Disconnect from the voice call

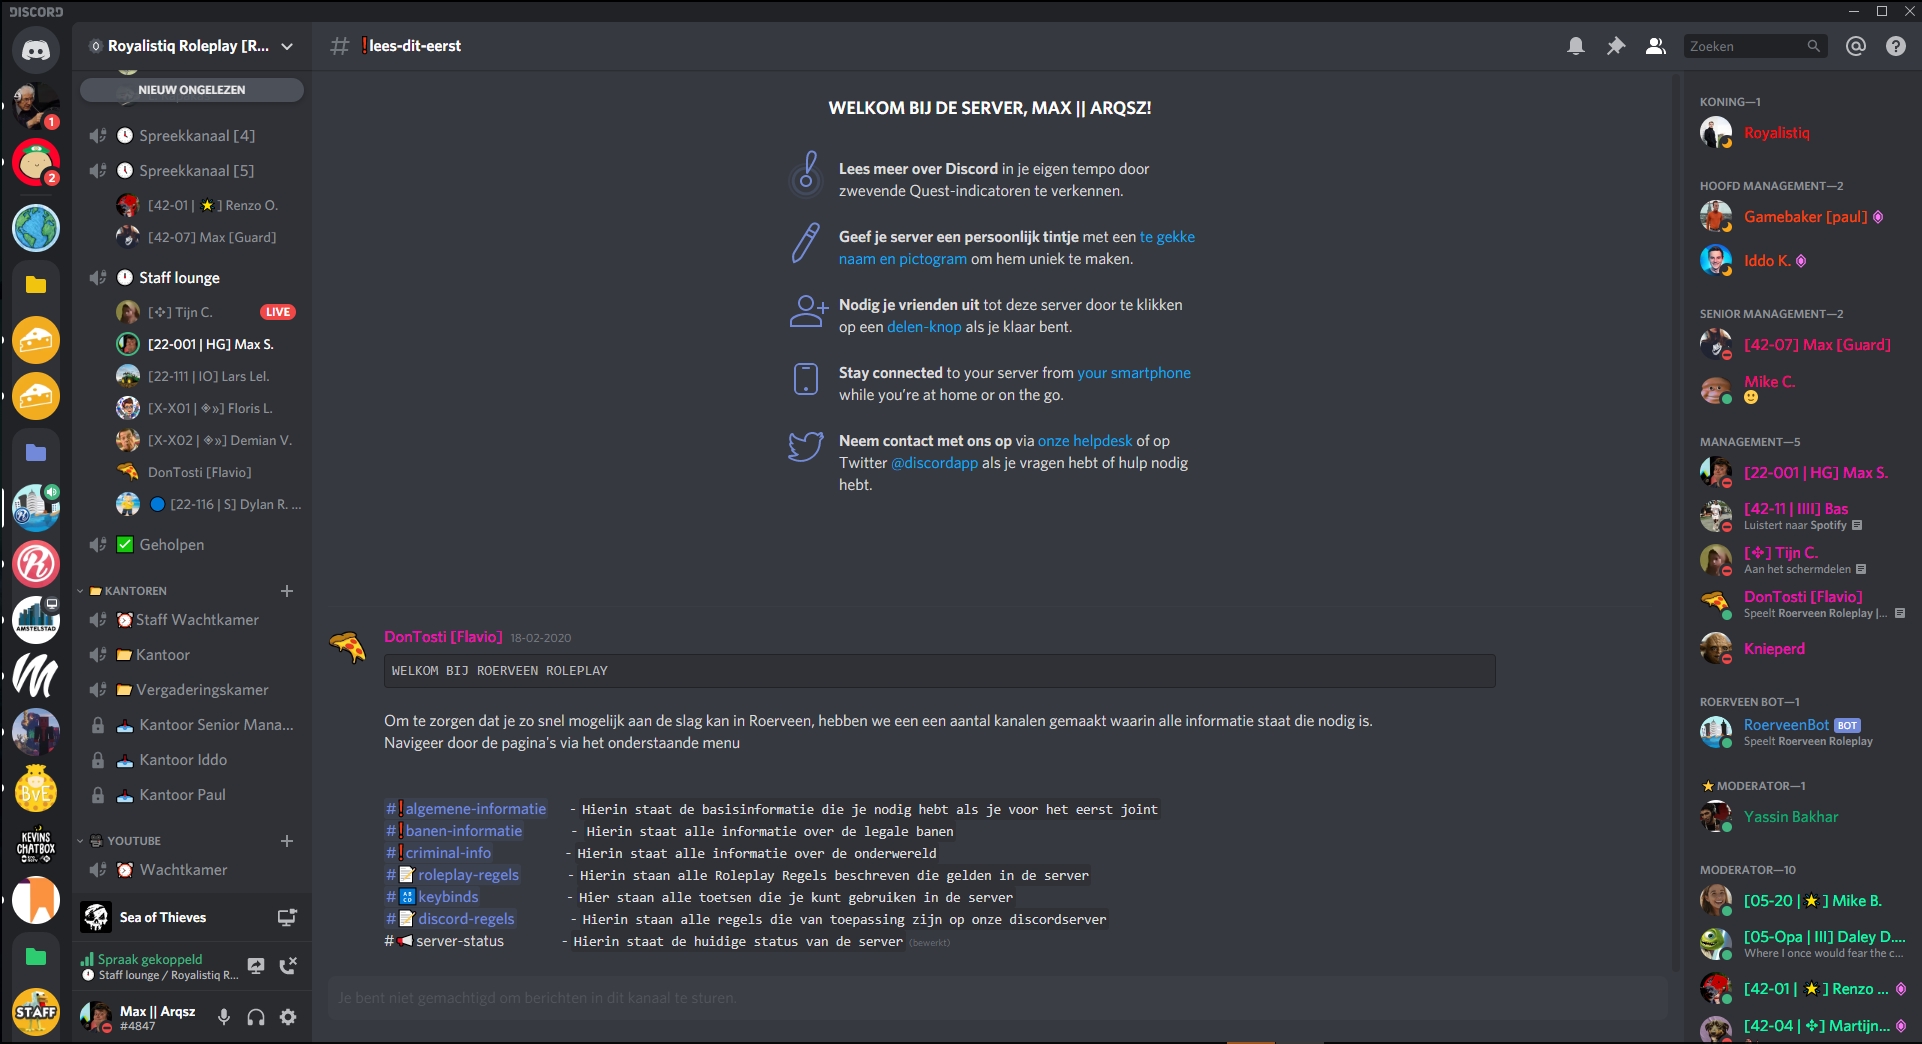tap(288, 966)
